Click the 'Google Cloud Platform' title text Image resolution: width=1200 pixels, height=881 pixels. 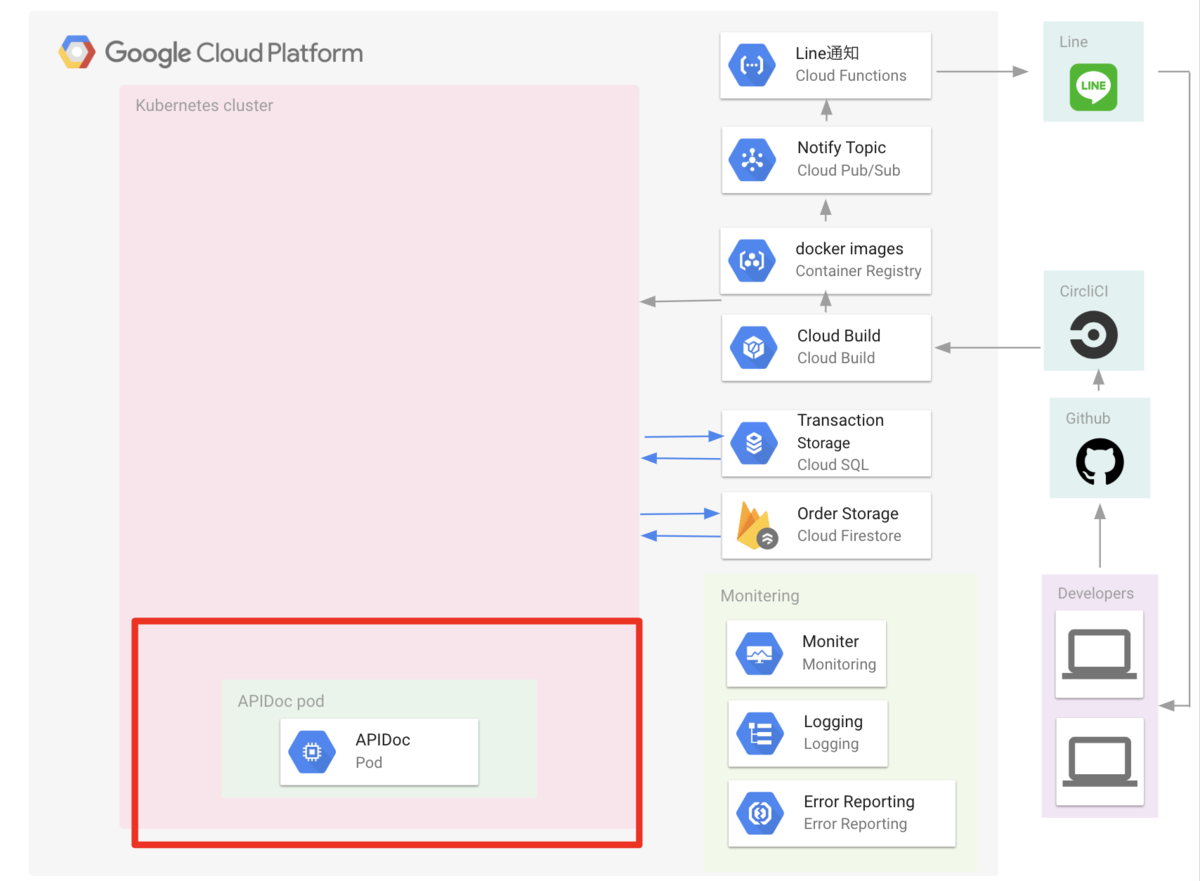click(234, 53)
